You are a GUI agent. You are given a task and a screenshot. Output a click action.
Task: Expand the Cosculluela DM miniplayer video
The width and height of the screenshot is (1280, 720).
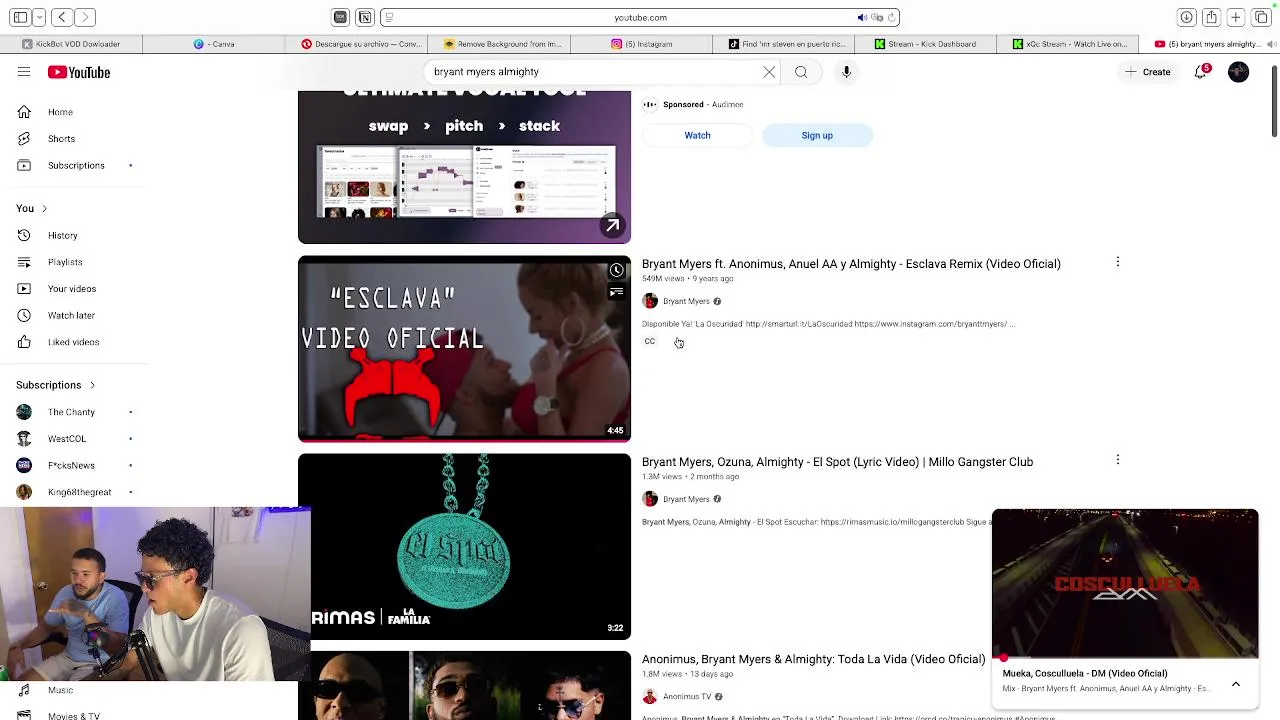[1125, 584]
